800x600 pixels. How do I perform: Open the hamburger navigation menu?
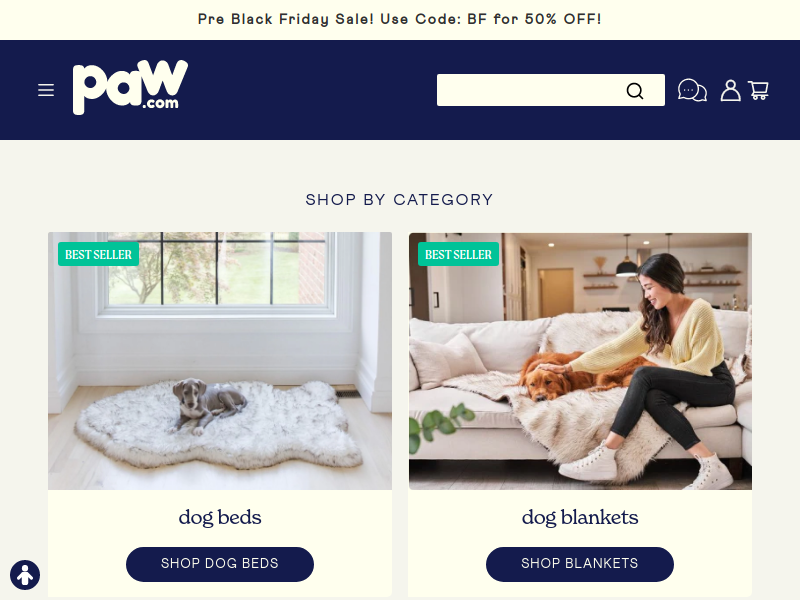(46, 90)
